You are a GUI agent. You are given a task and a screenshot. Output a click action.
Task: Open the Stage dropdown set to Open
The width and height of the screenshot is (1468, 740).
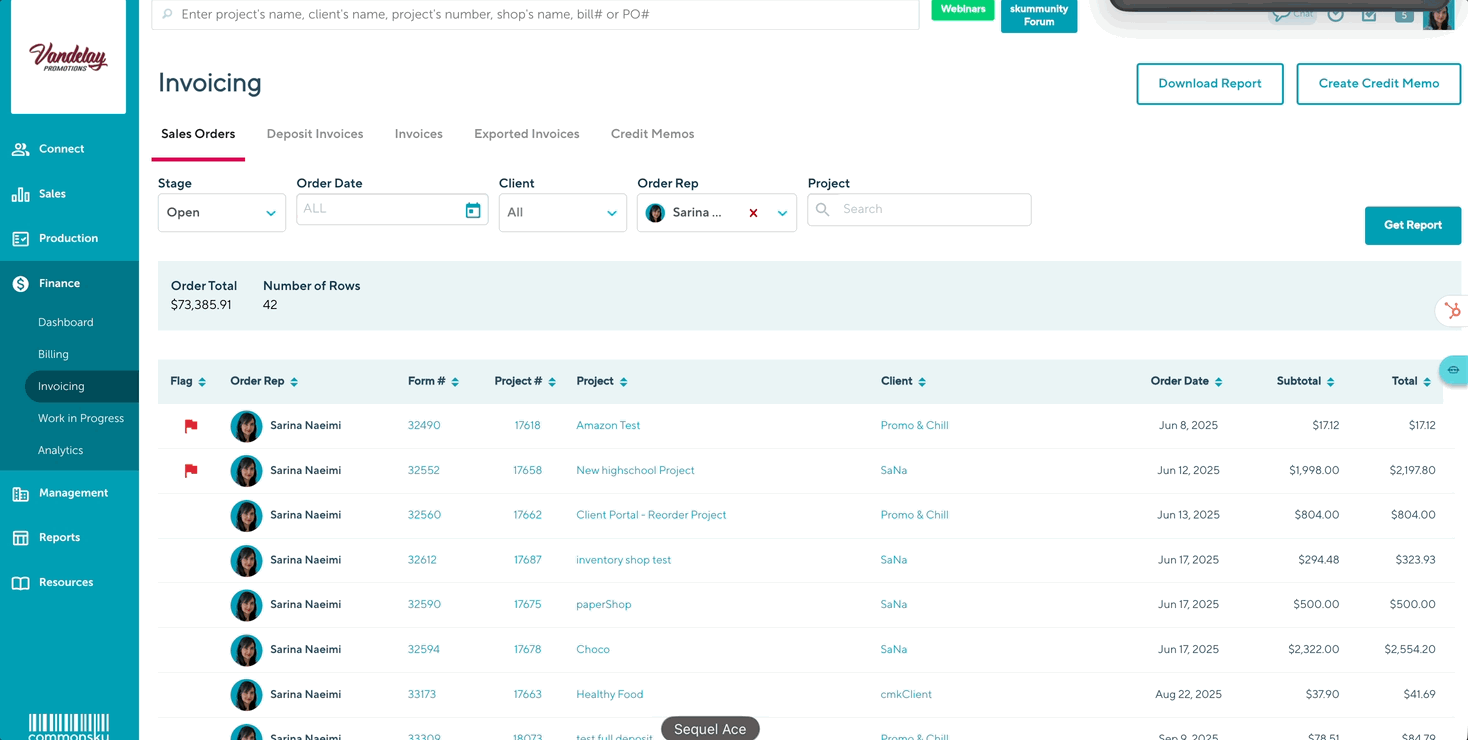coord(222,213)
